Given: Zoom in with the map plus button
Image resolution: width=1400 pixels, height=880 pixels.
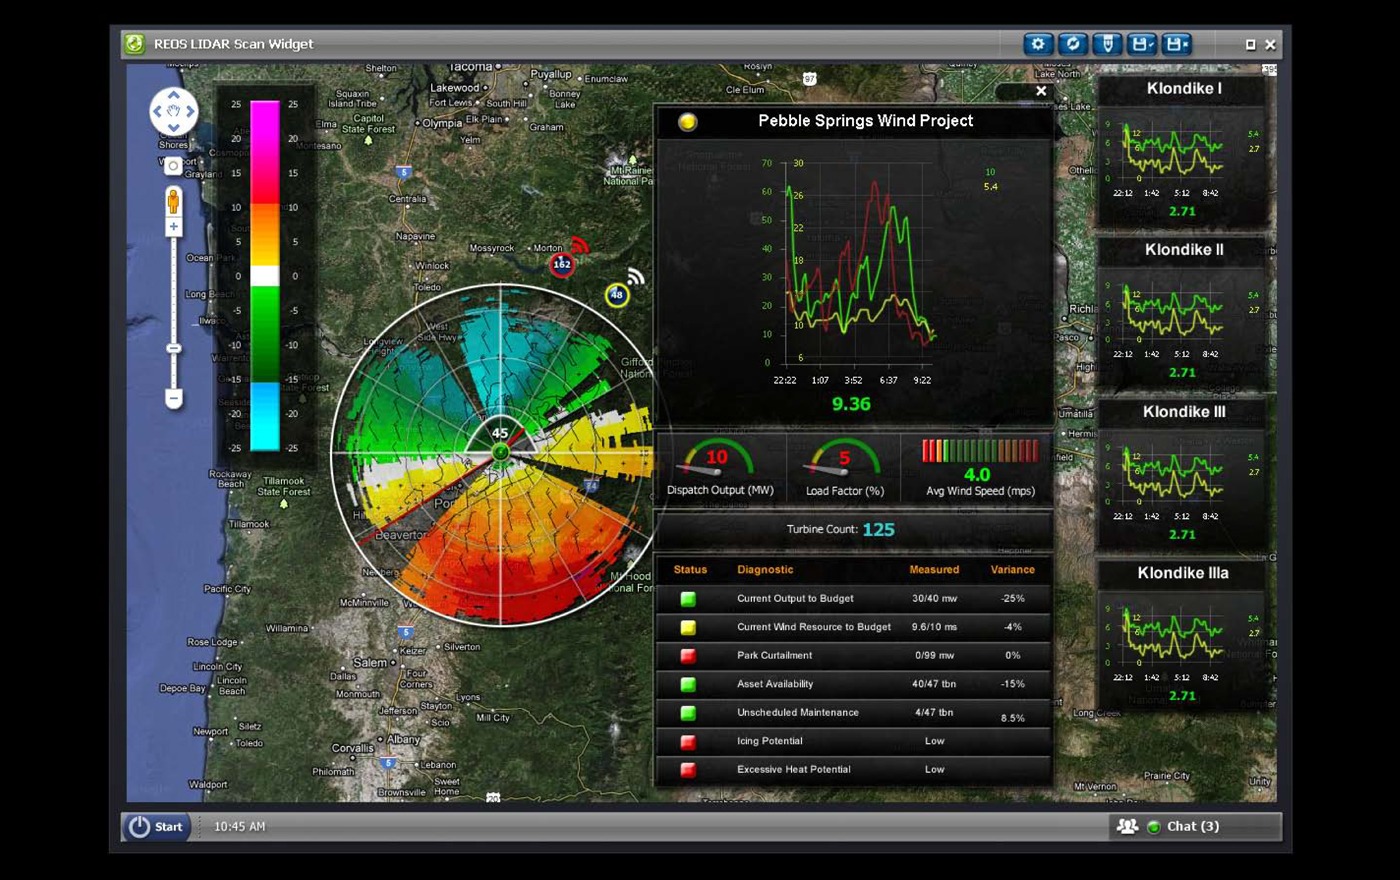Looking at the screenshot, I should (x=173, y=227).
